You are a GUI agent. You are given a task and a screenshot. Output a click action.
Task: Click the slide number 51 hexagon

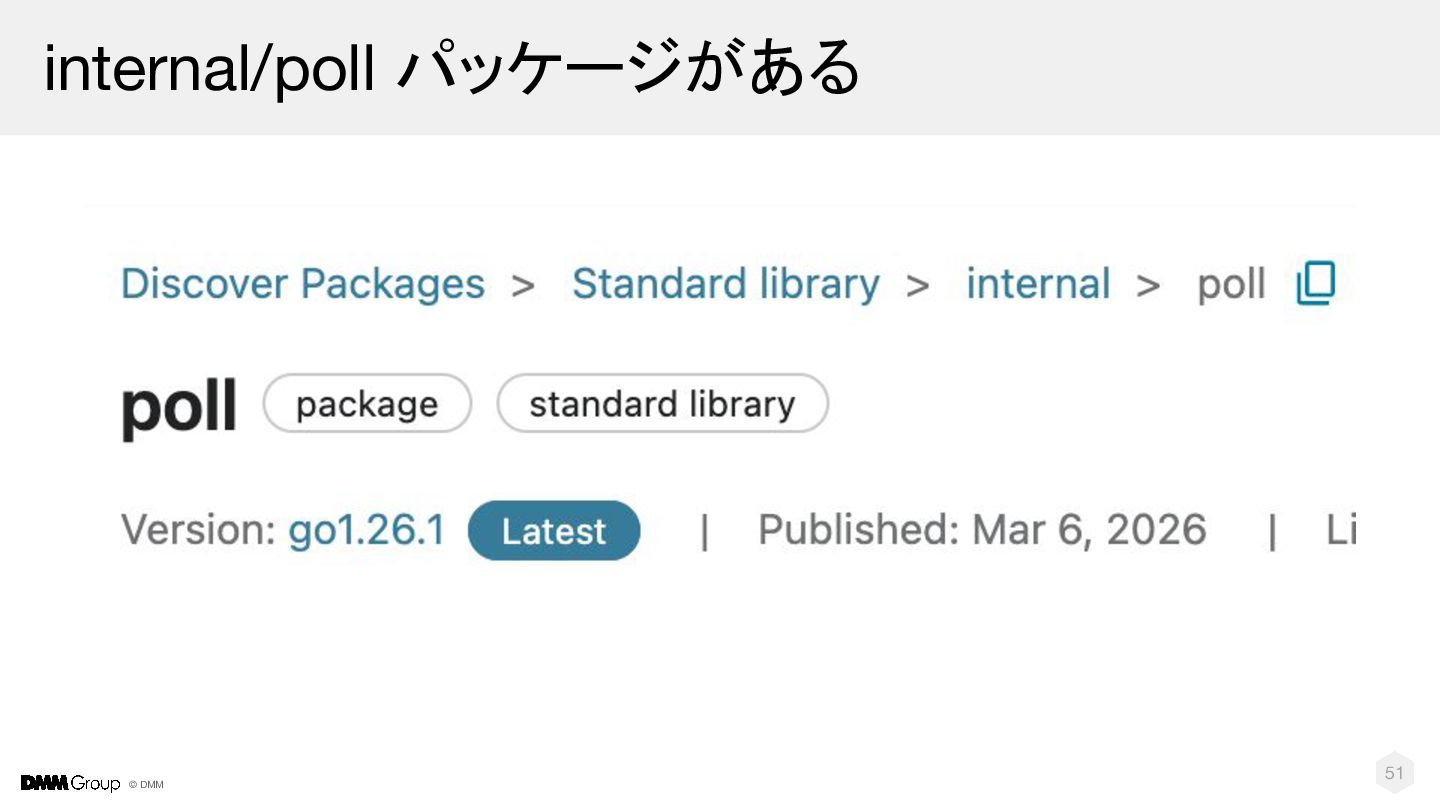(x=1394, y=773)
